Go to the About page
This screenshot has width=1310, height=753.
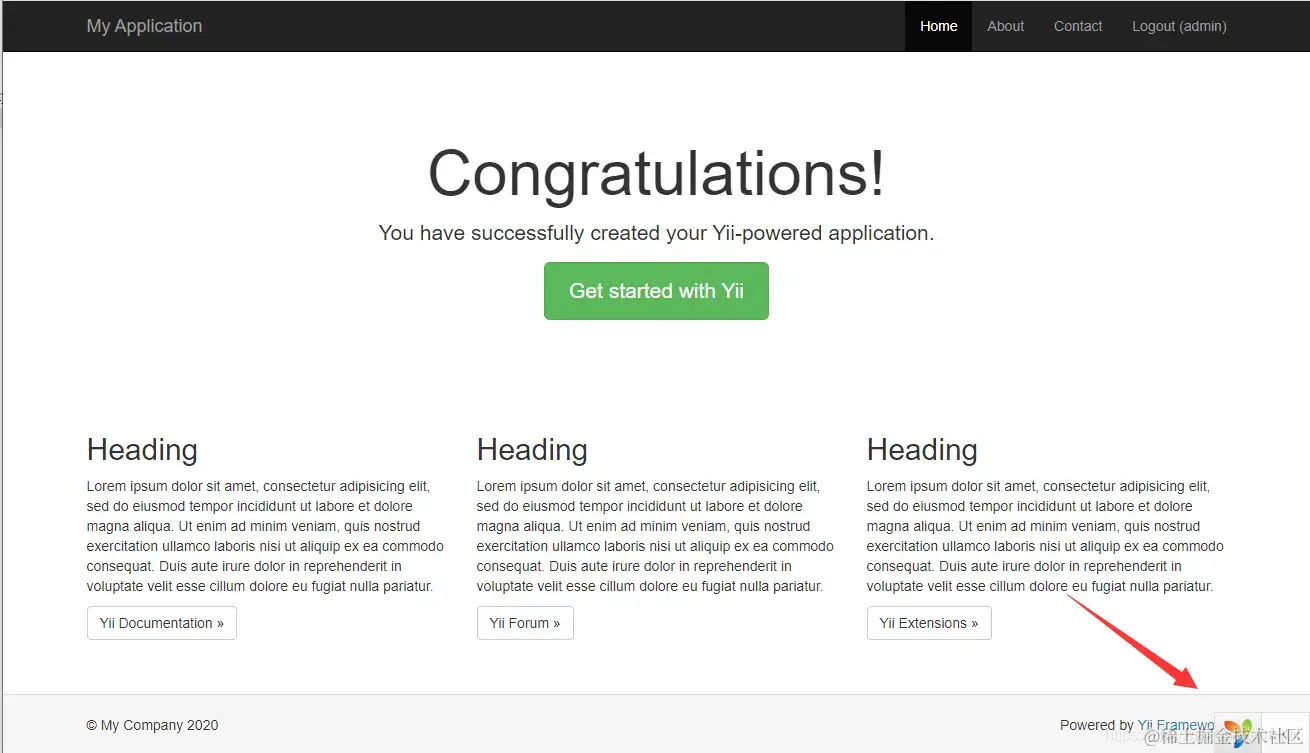(x=1005, y=26)
